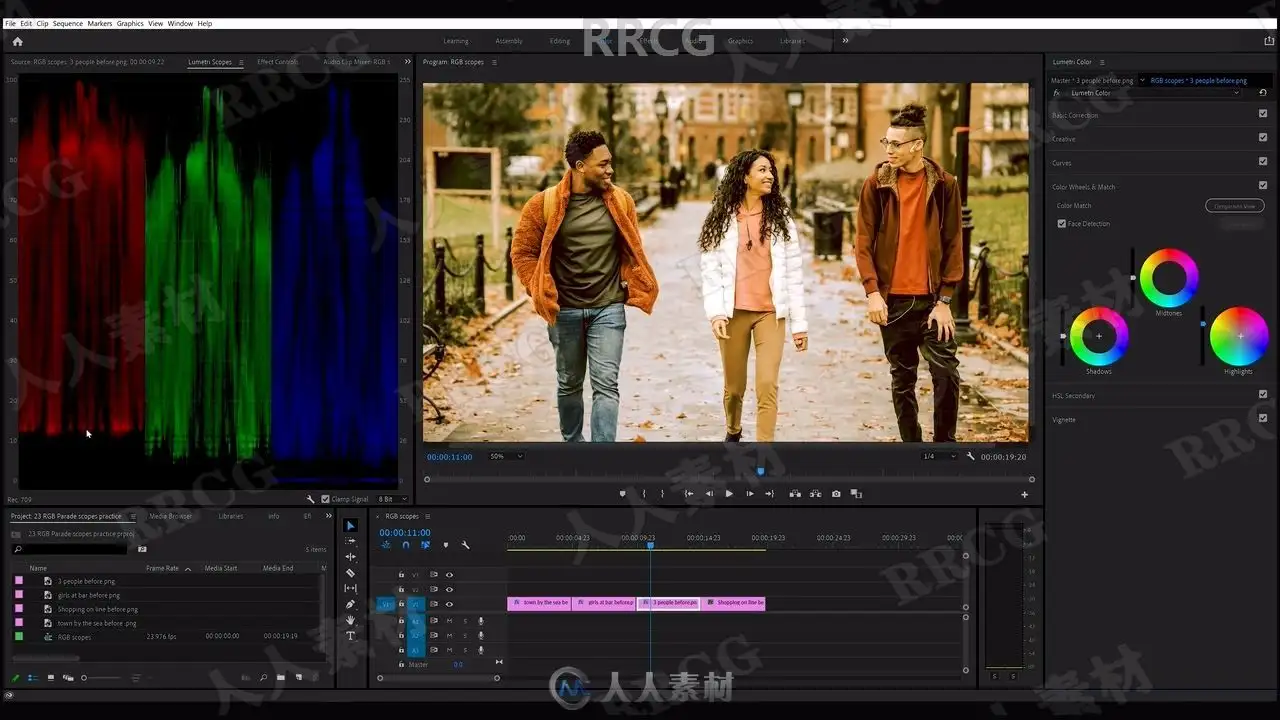Open the 8 Bit scope depth dropdown
The image size is (1280, 720).
391,498
